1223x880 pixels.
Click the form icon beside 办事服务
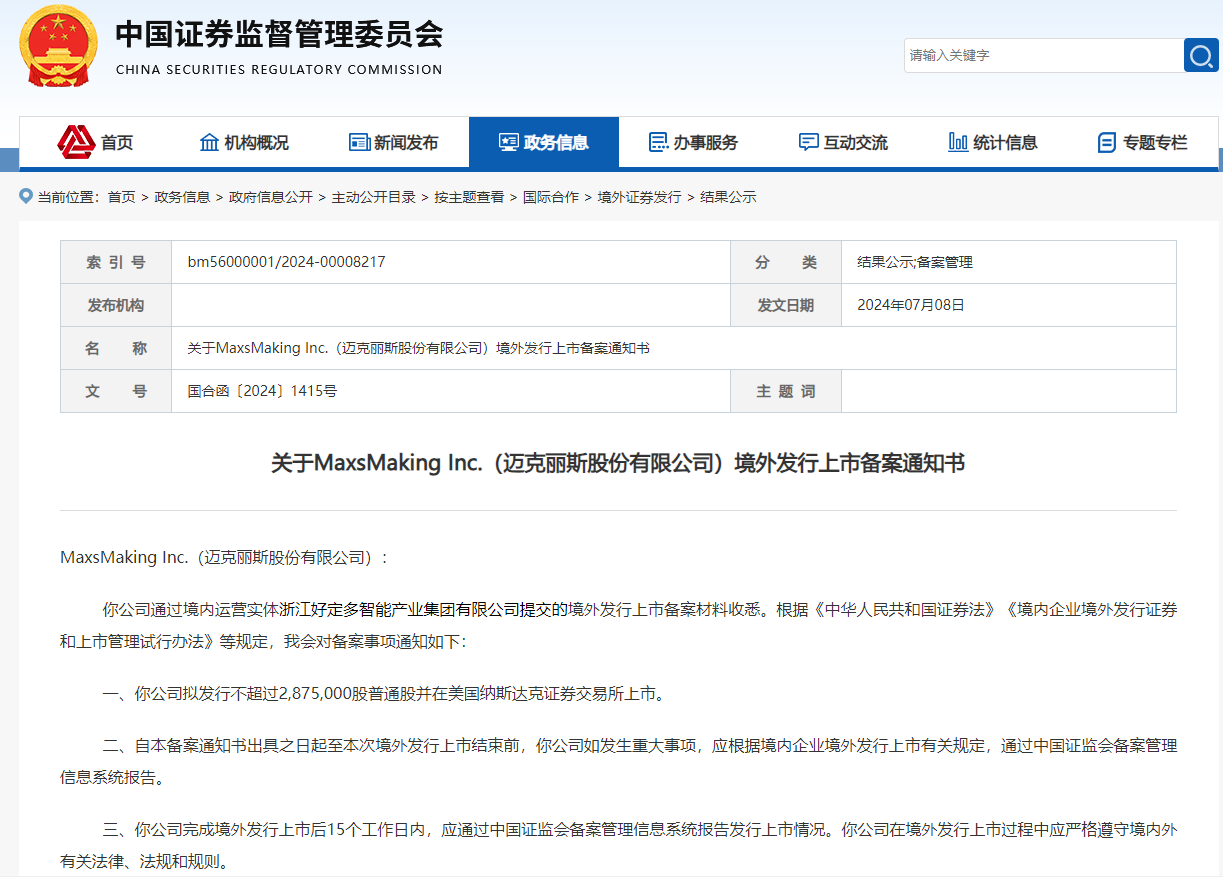click(658, 142)
